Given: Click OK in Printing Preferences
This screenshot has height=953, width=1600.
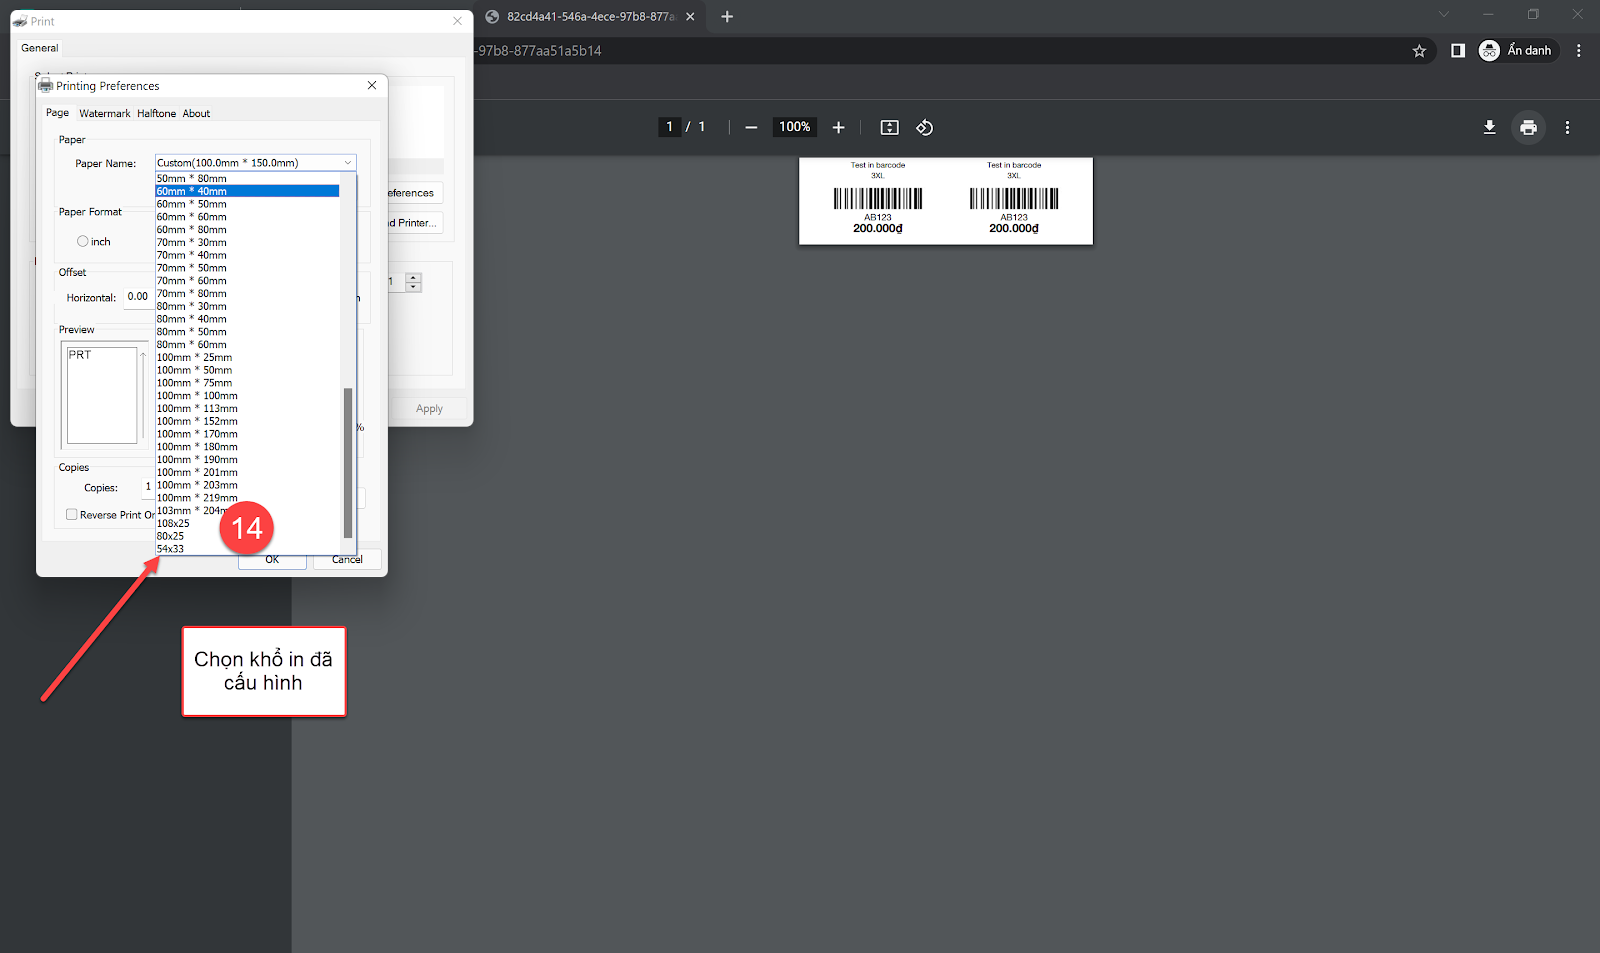Looking at the screenshot, I should coord(272,560).
